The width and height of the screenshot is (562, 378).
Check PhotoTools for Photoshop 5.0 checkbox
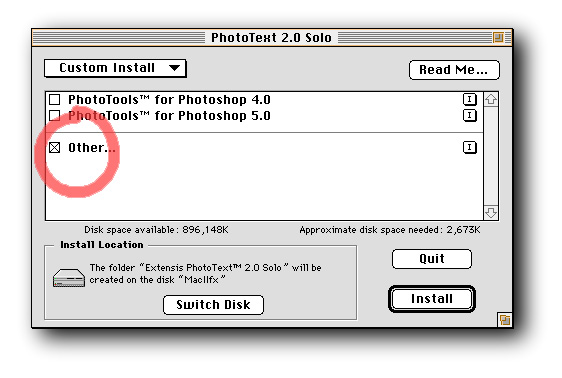point(54,115)
